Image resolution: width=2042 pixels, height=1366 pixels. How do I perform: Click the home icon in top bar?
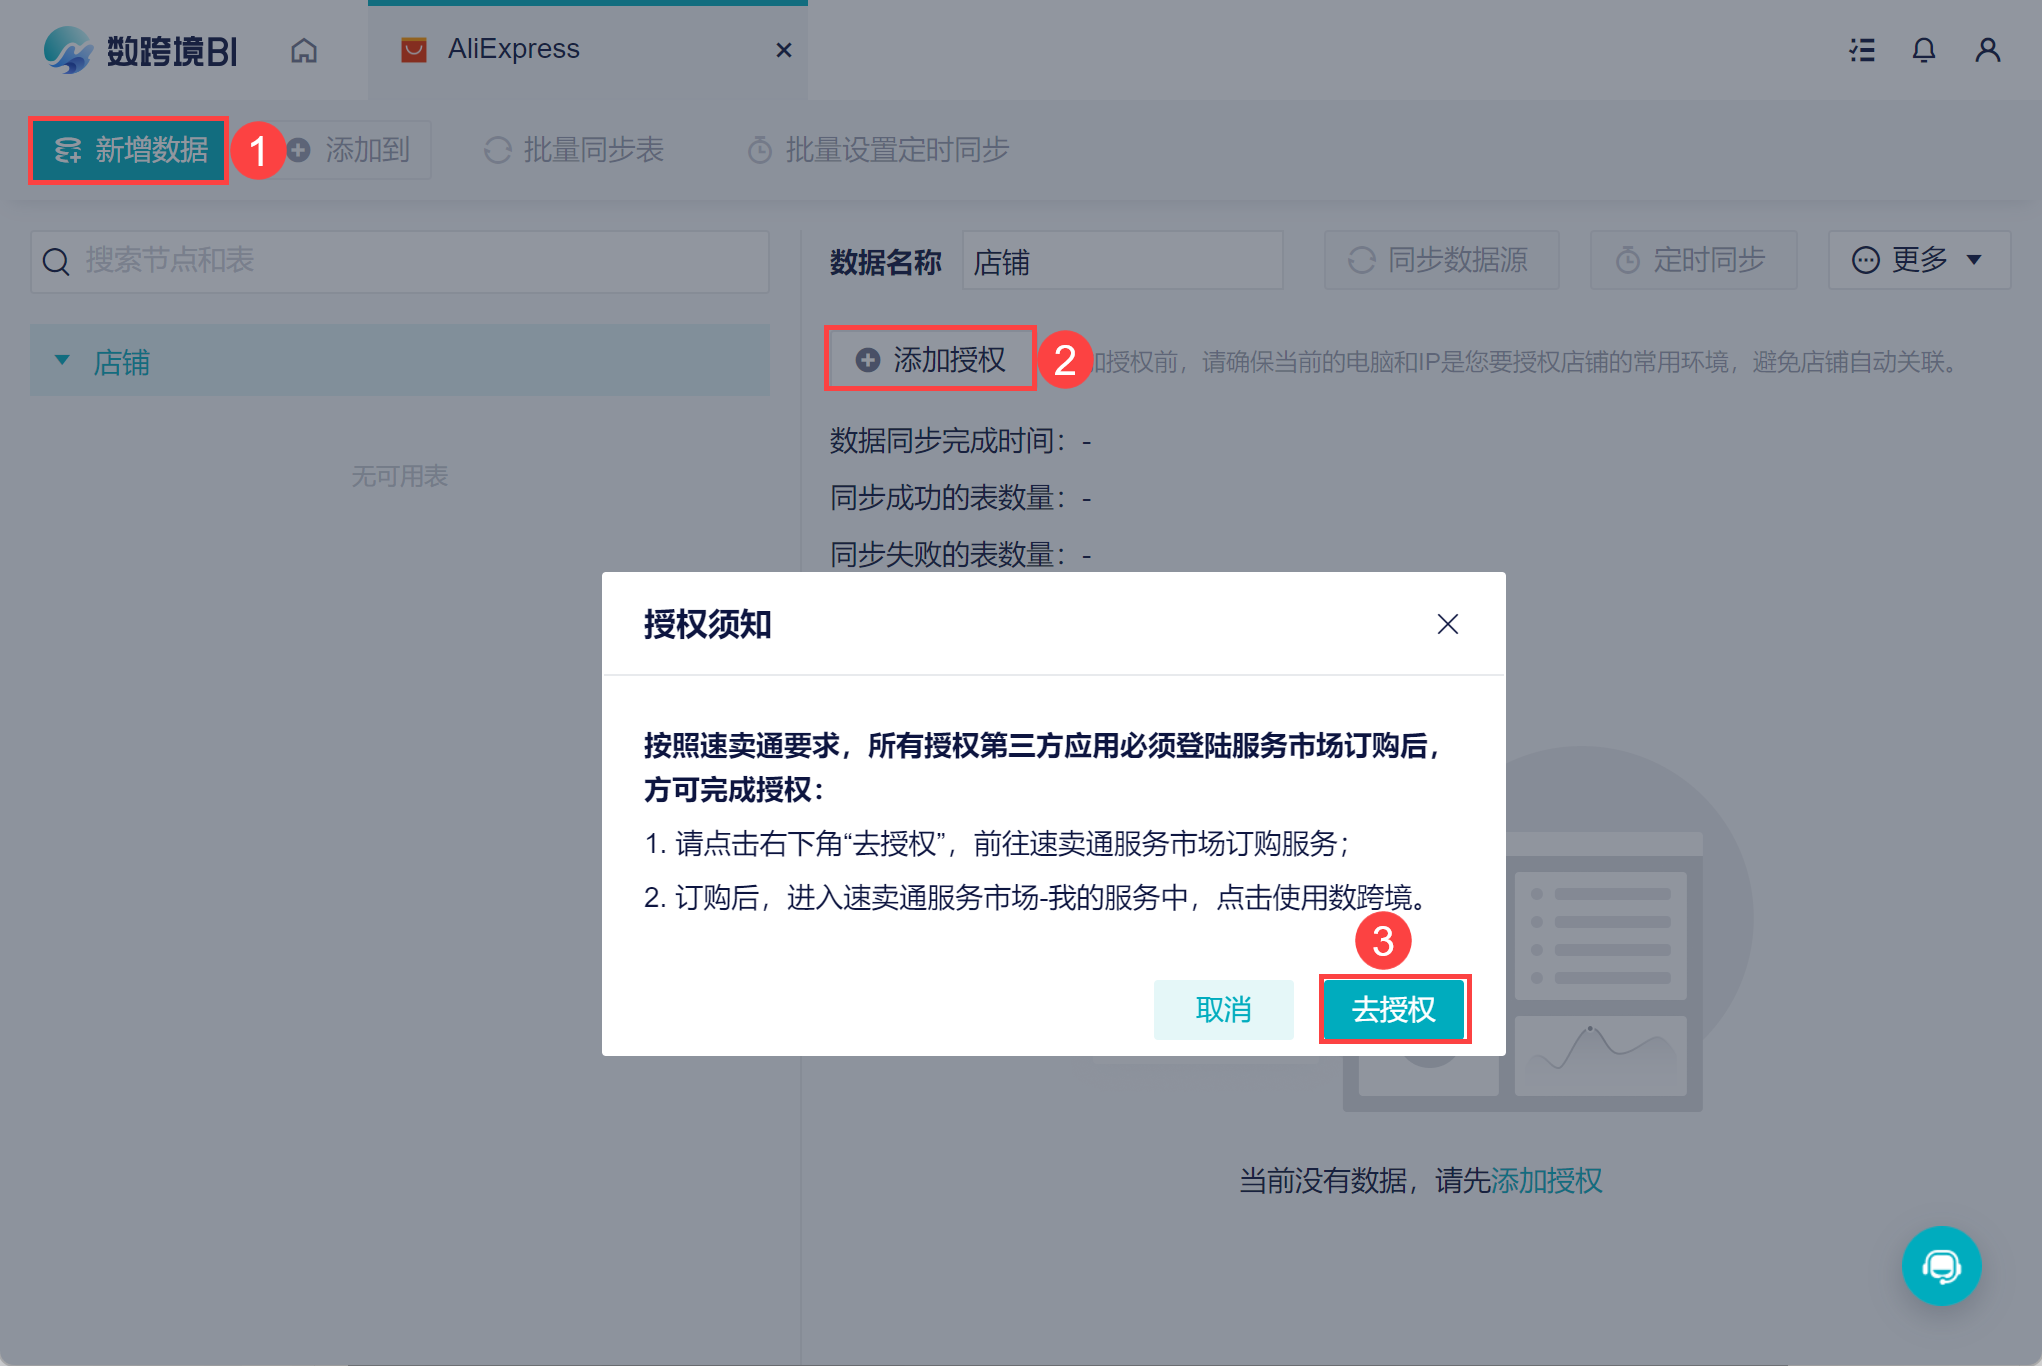tap(304, 50)
